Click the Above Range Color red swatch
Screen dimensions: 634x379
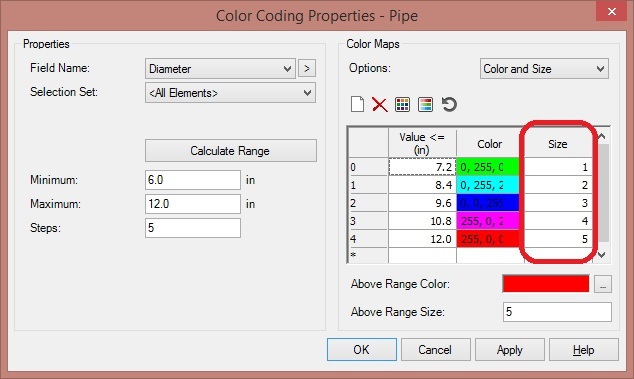pyautogui.click(x=545, y=284)
